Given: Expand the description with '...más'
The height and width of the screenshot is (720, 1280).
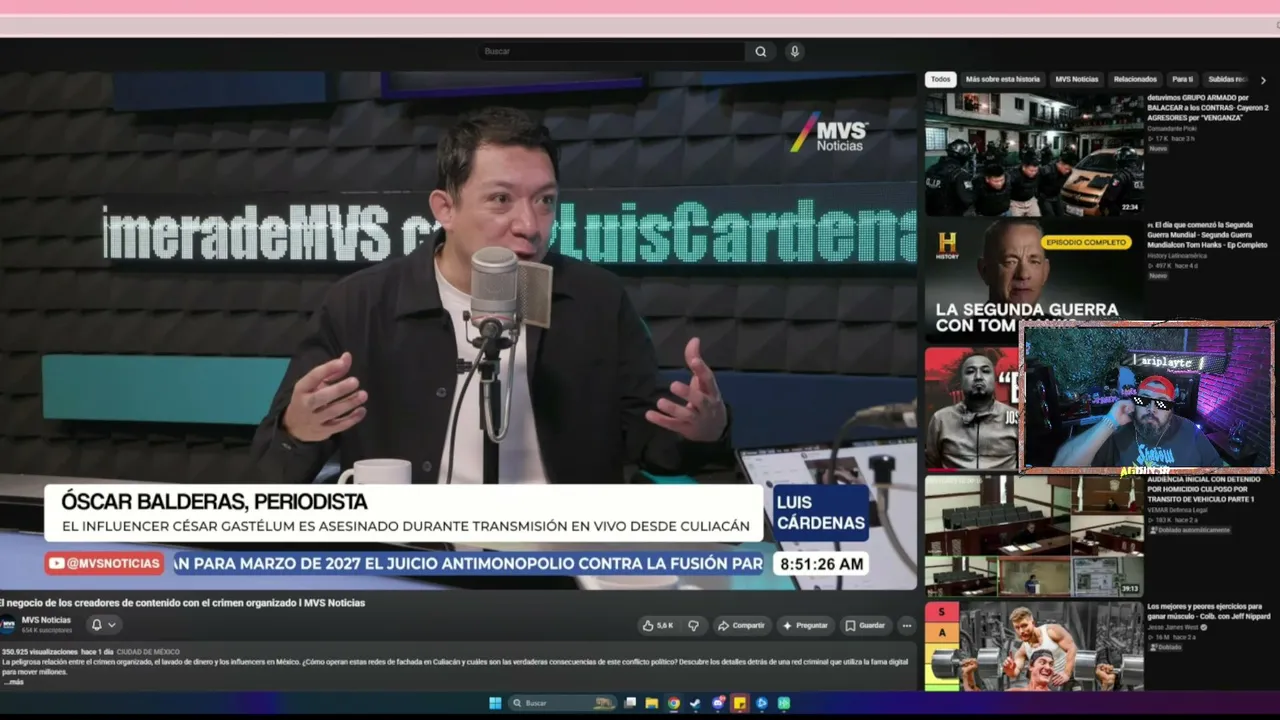Looking at the screenshot, I should pos(14,682).
